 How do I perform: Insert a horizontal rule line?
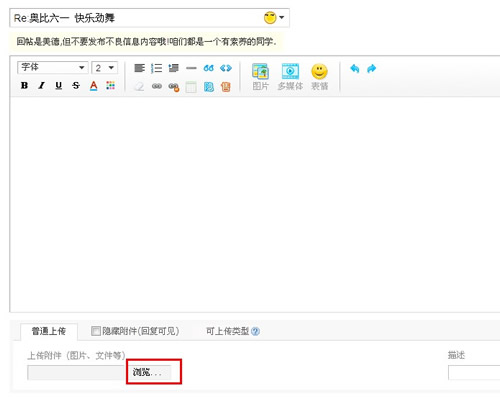click(191, 68)
